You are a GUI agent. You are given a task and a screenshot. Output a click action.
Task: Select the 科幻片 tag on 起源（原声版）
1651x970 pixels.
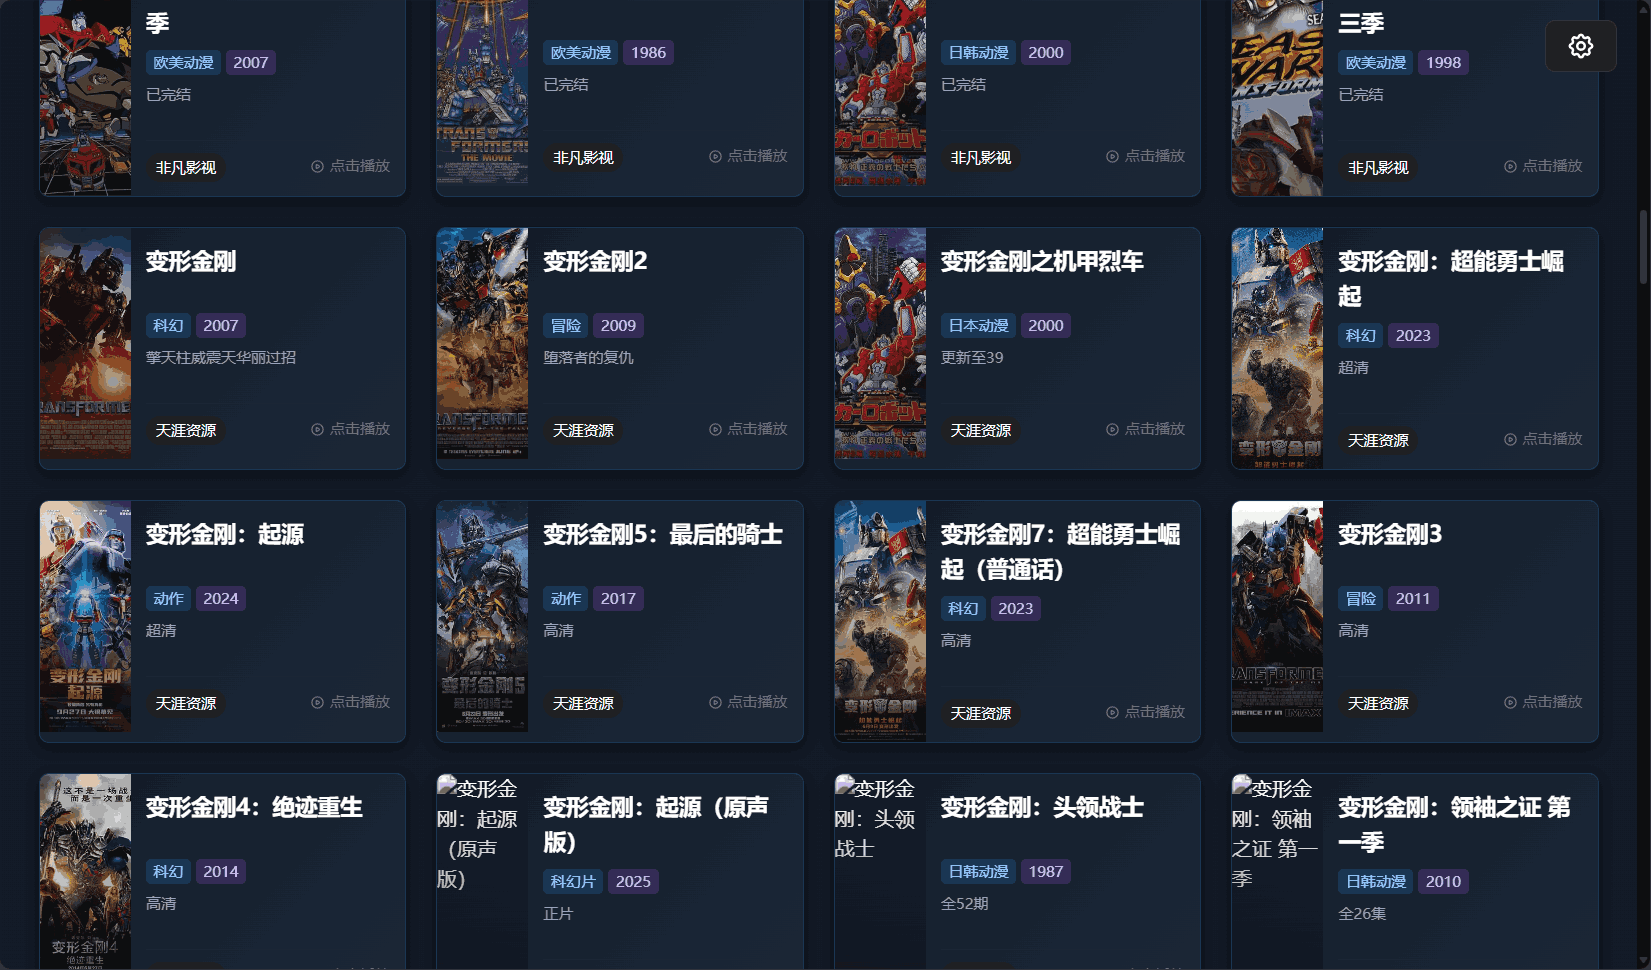pos(573,881)
